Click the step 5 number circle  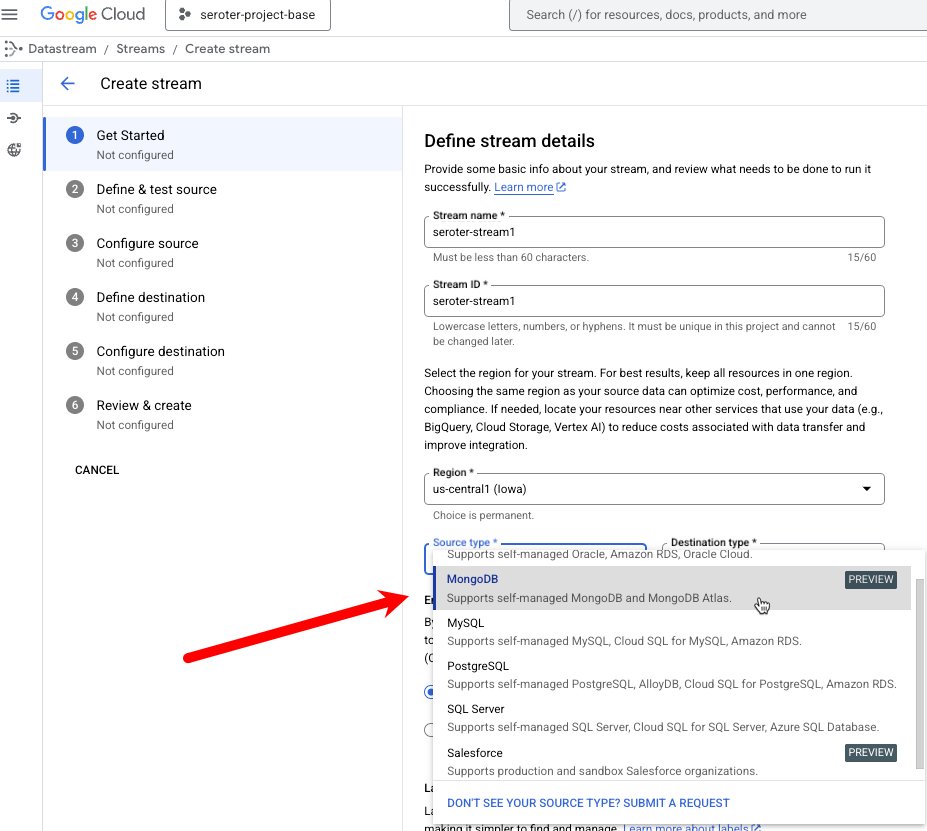74,351
